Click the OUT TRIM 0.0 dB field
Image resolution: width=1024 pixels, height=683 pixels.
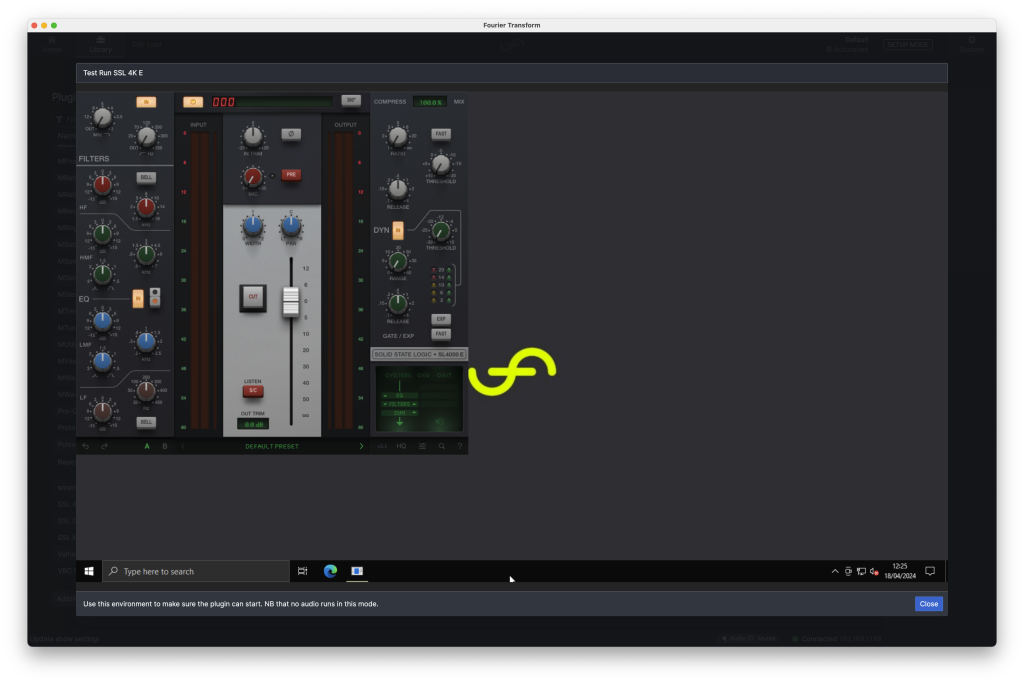click(x=253, y=424)
